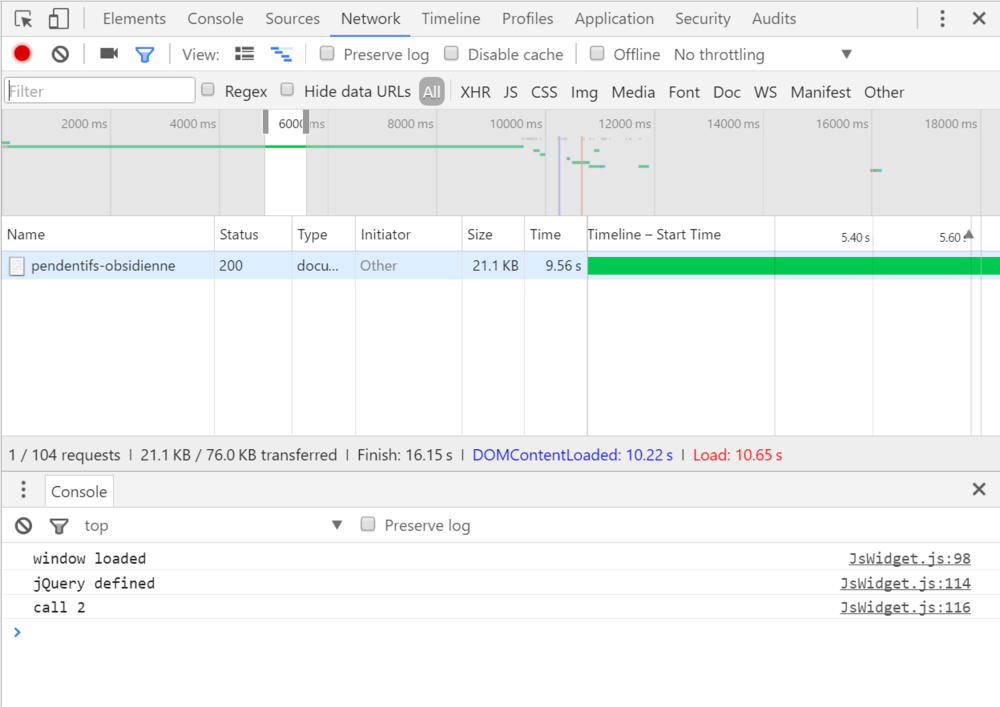1000x707 pixels.
Task: Grab left handle of overview selection window
Action: coord(266,122)
